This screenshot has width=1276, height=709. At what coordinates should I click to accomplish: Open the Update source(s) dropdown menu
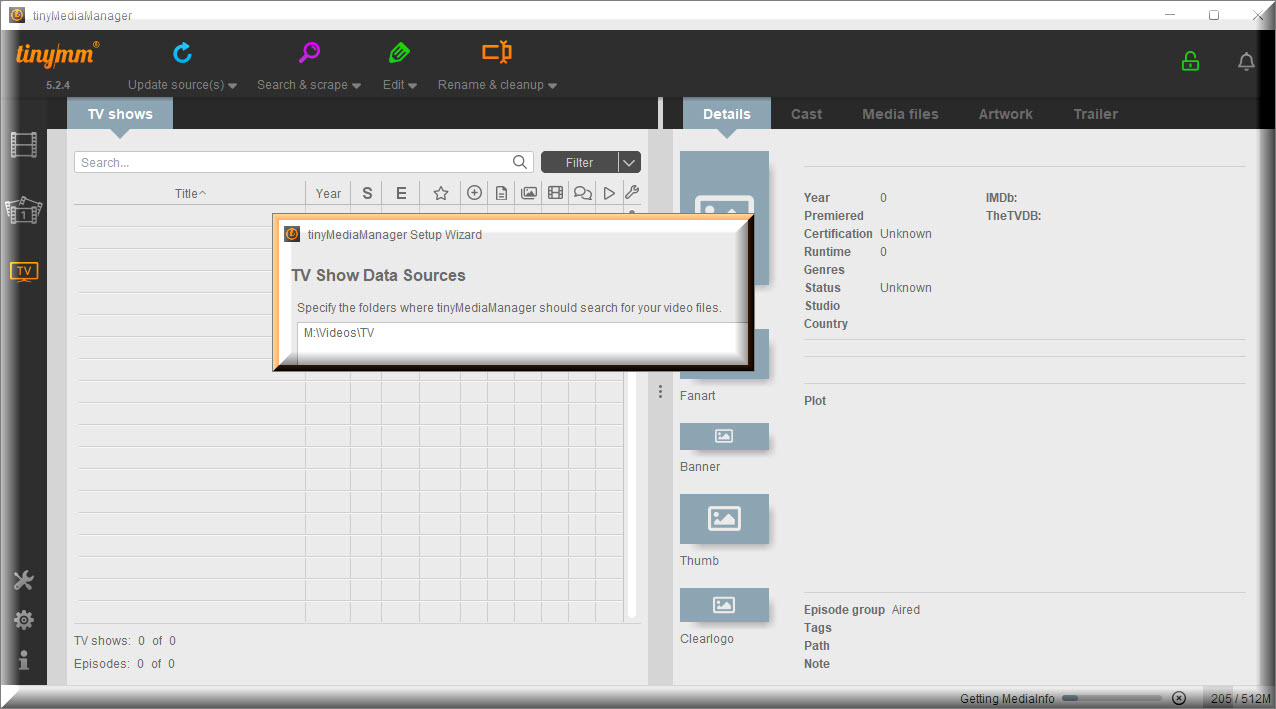click(x=183, y=85)
